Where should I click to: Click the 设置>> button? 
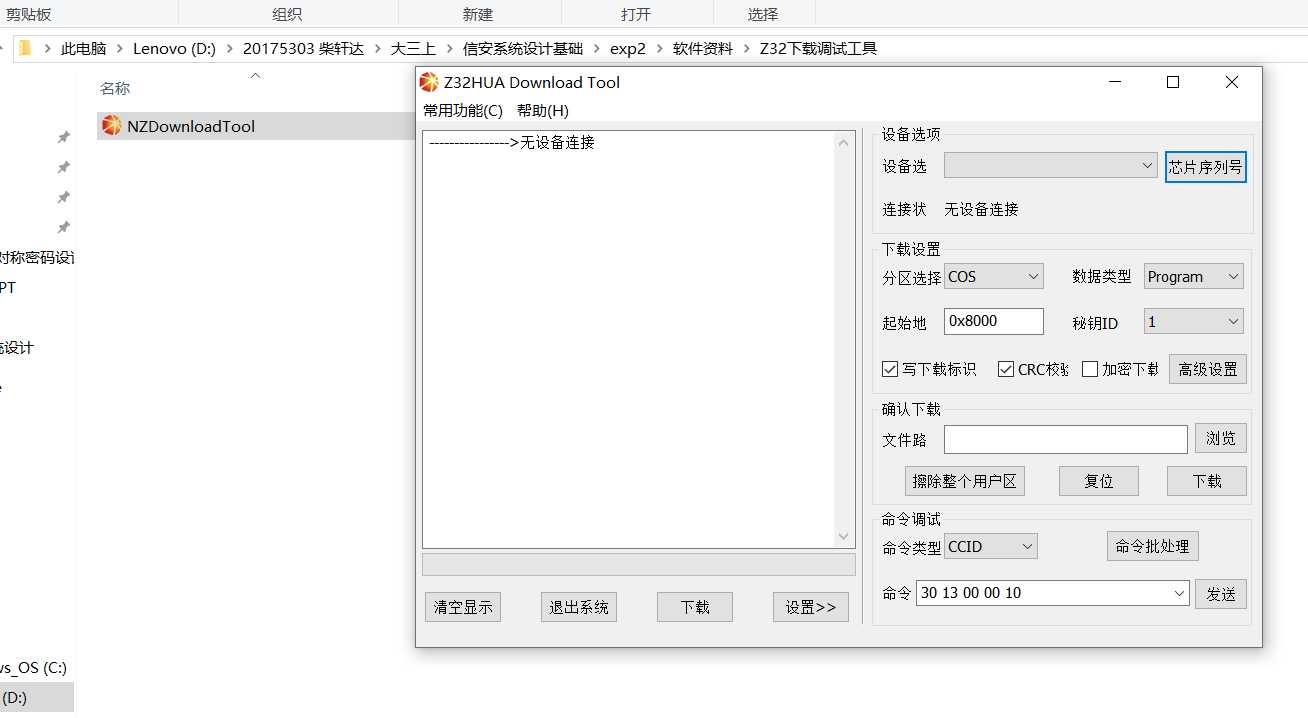coord(811,607)
